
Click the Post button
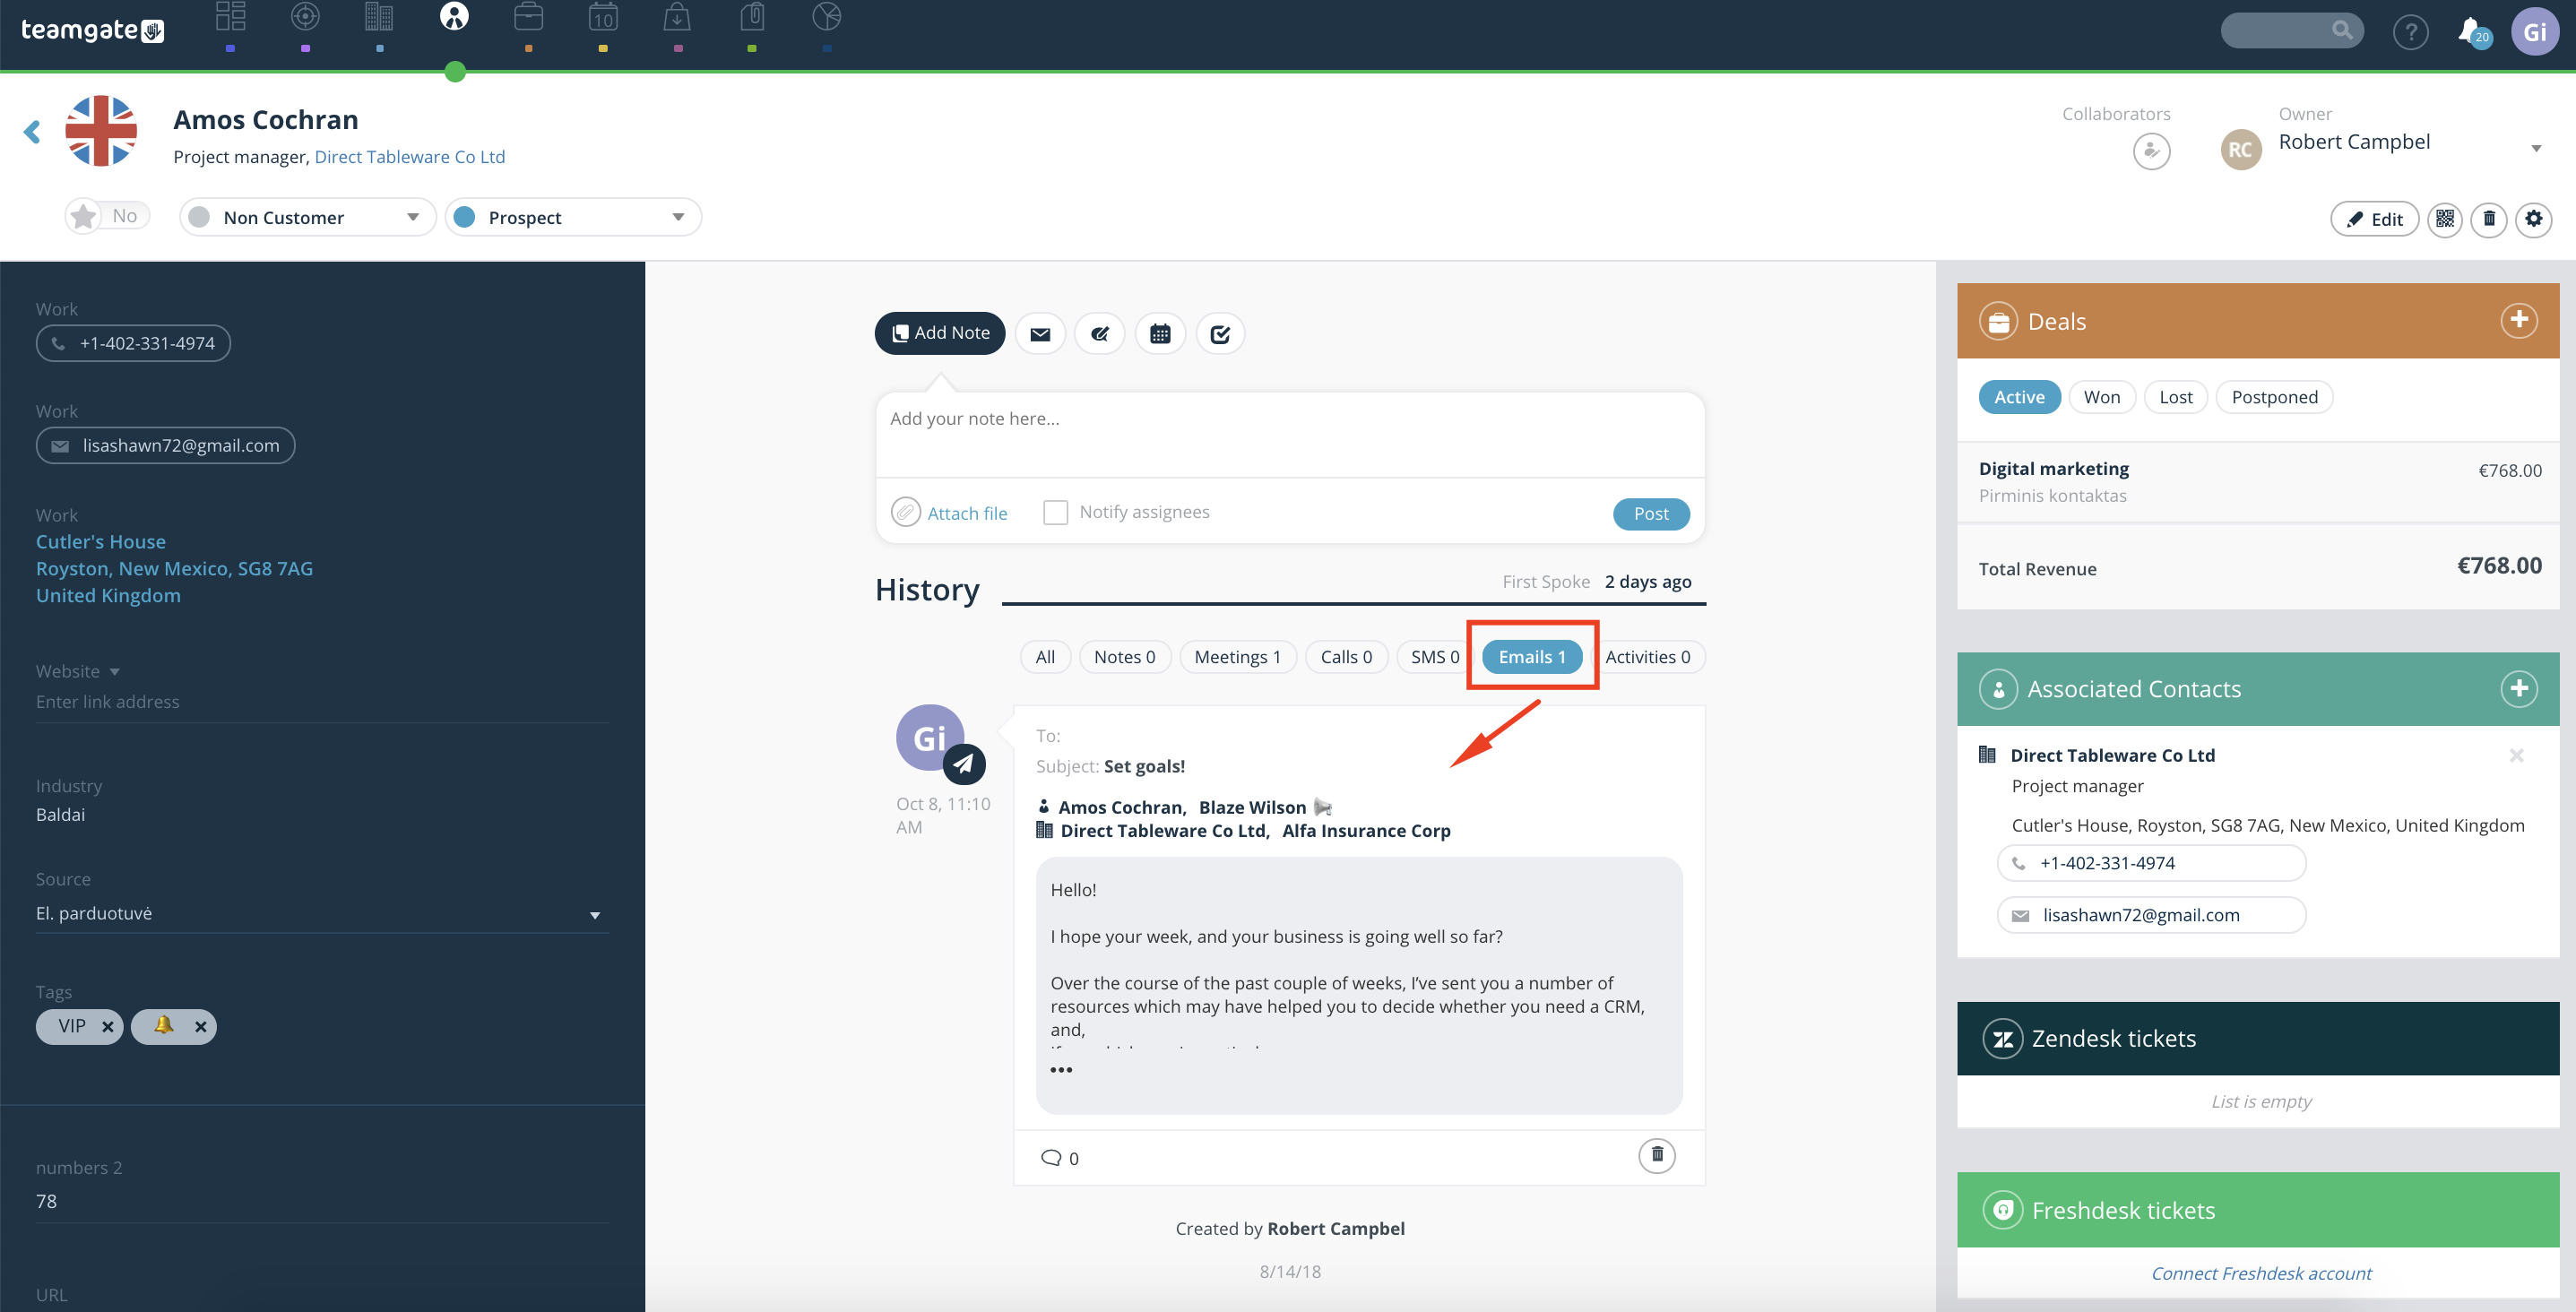coord(1651,513)
